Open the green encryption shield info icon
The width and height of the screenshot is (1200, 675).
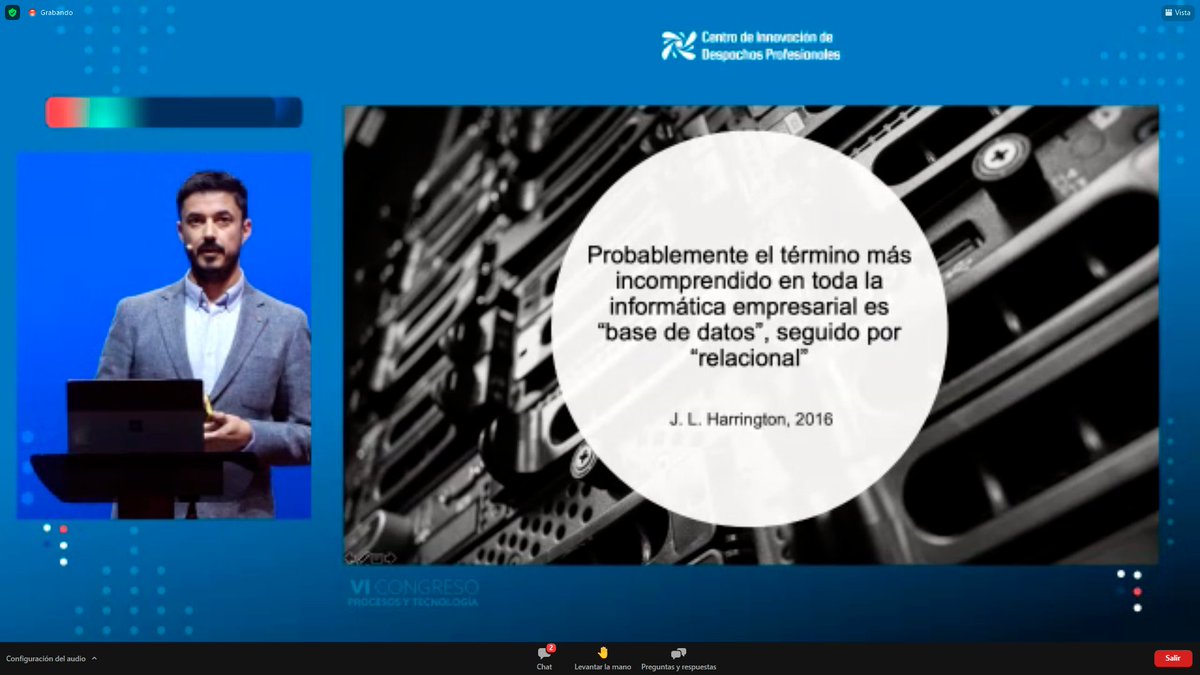13,12
